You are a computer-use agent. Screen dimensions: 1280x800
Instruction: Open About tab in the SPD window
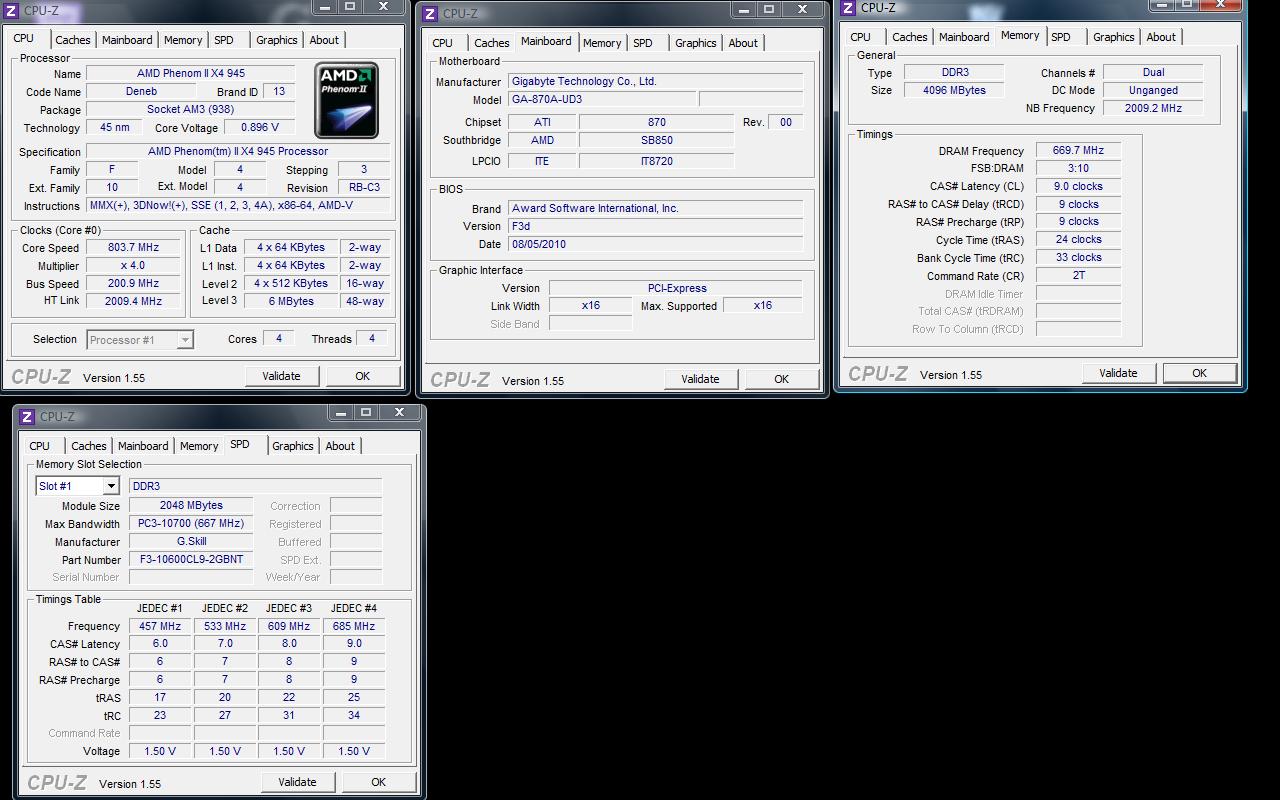pos(340,446)
